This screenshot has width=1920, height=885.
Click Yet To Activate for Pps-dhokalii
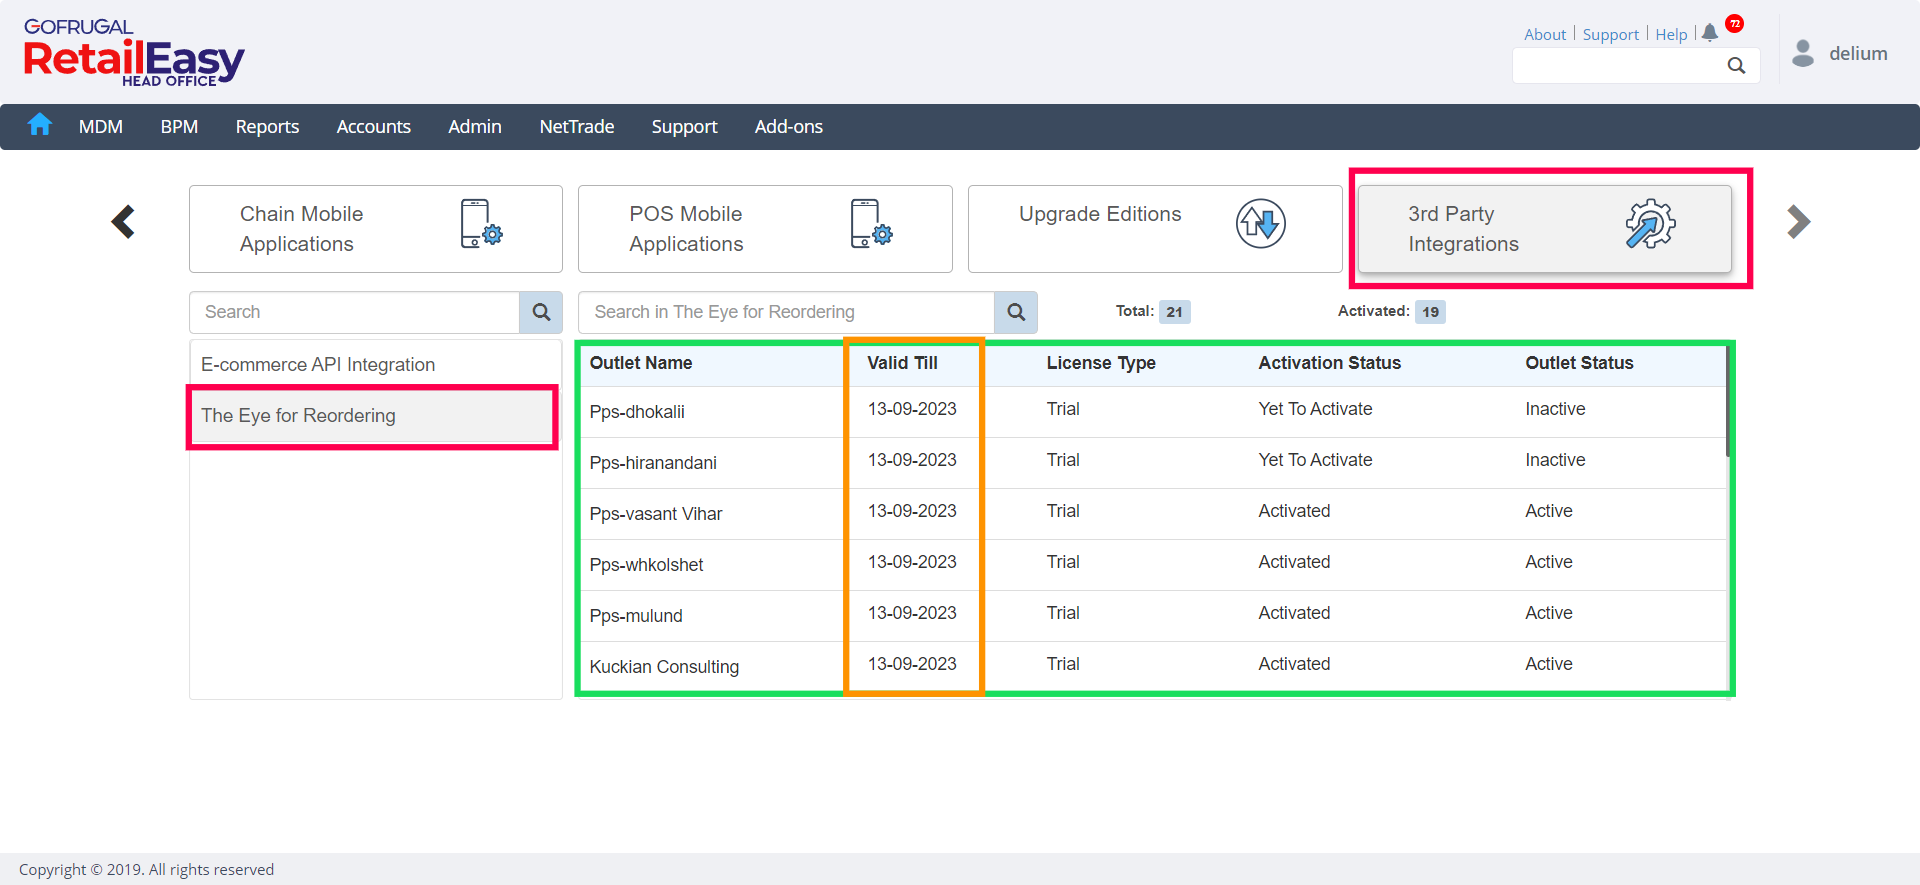pos(1315,409)
